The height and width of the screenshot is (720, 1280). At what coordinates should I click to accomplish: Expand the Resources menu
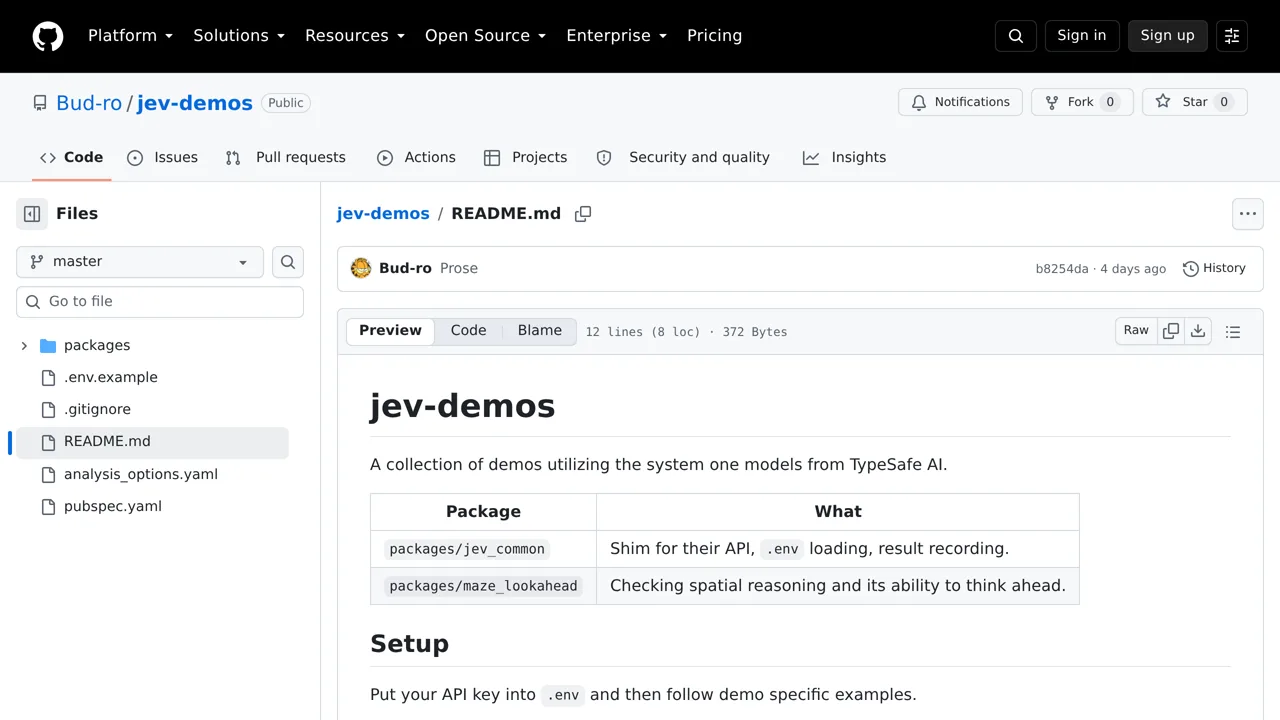click(x=355, y=36)
